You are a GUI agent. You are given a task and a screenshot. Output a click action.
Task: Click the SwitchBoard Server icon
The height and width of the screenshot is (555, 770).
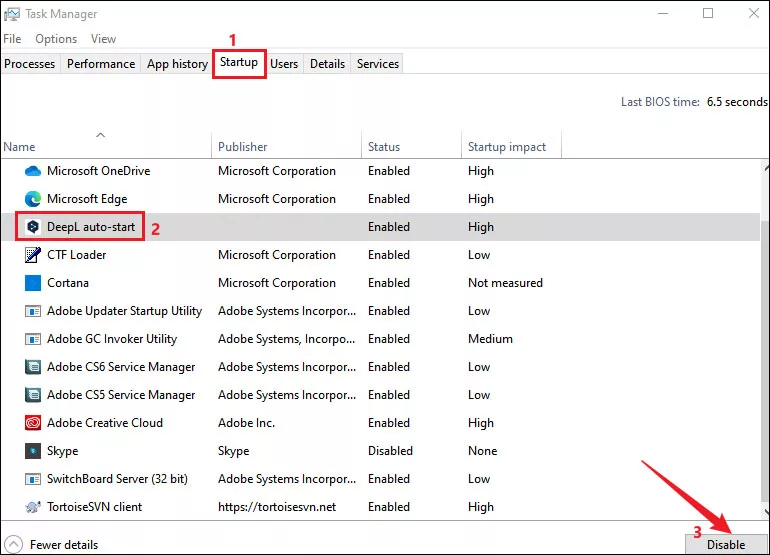(33, 479)
